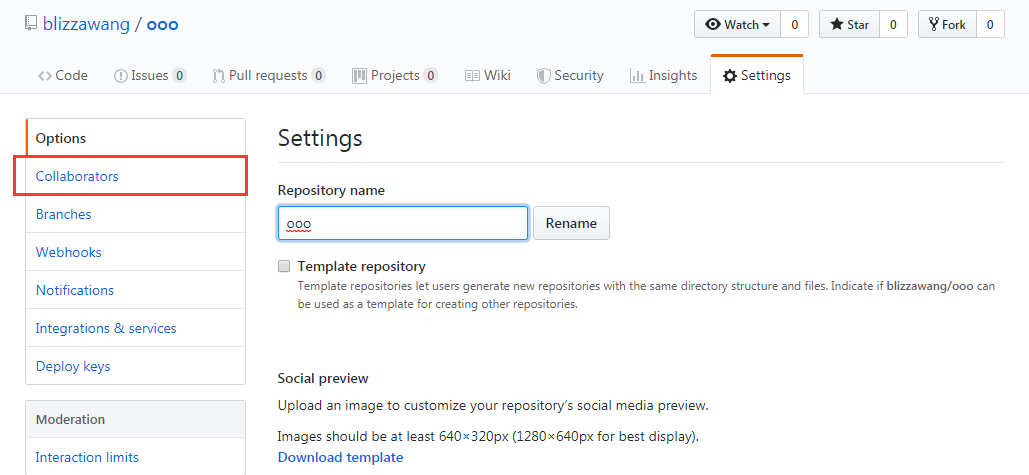Star the ooo repository
The width and height of the screenshot is (1029, 475).
coord(849,25)
